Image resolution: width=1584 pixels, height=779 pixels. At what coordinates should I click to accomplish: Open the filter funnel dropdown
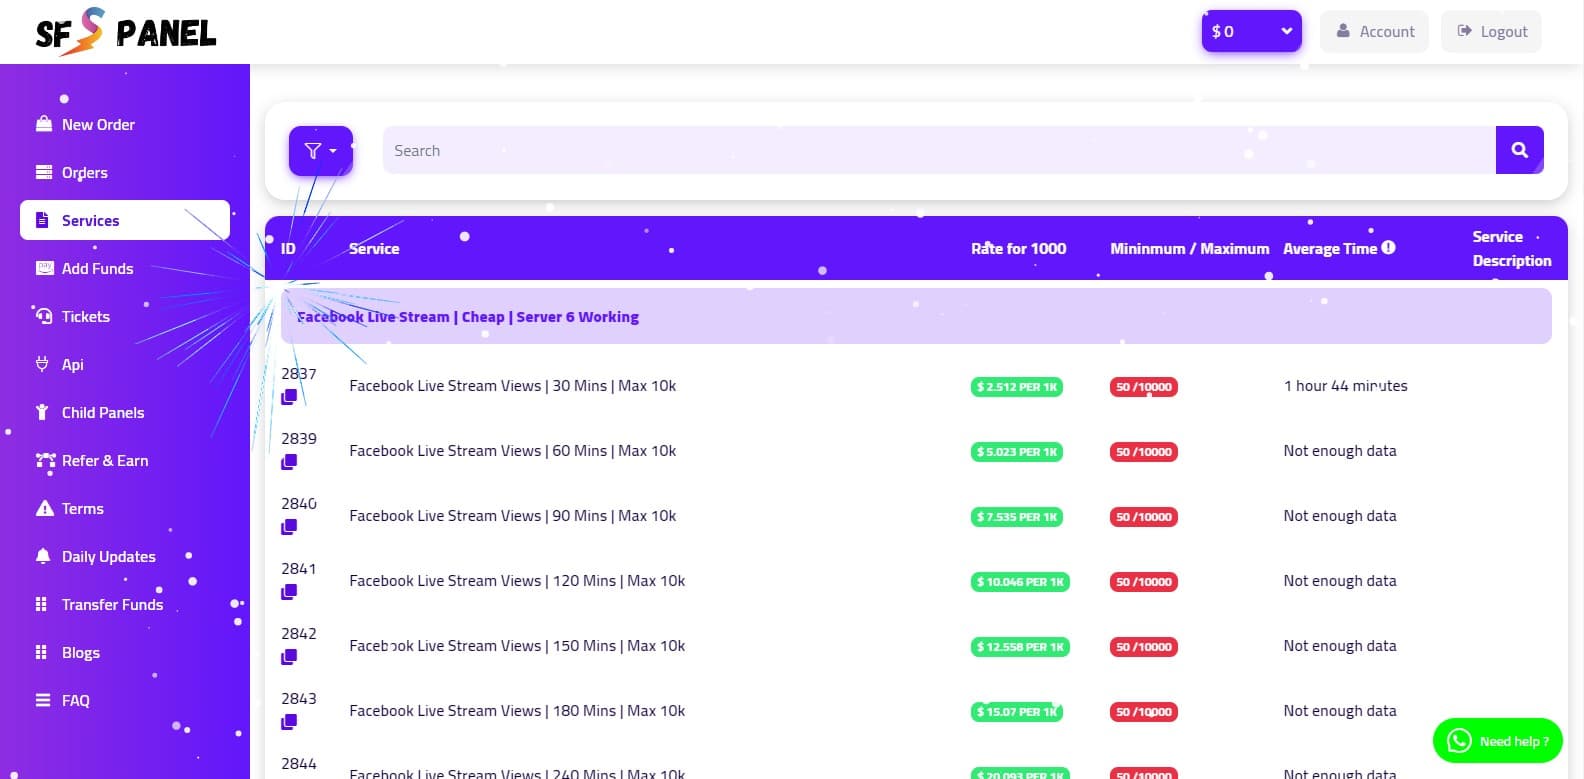(321, 151)
